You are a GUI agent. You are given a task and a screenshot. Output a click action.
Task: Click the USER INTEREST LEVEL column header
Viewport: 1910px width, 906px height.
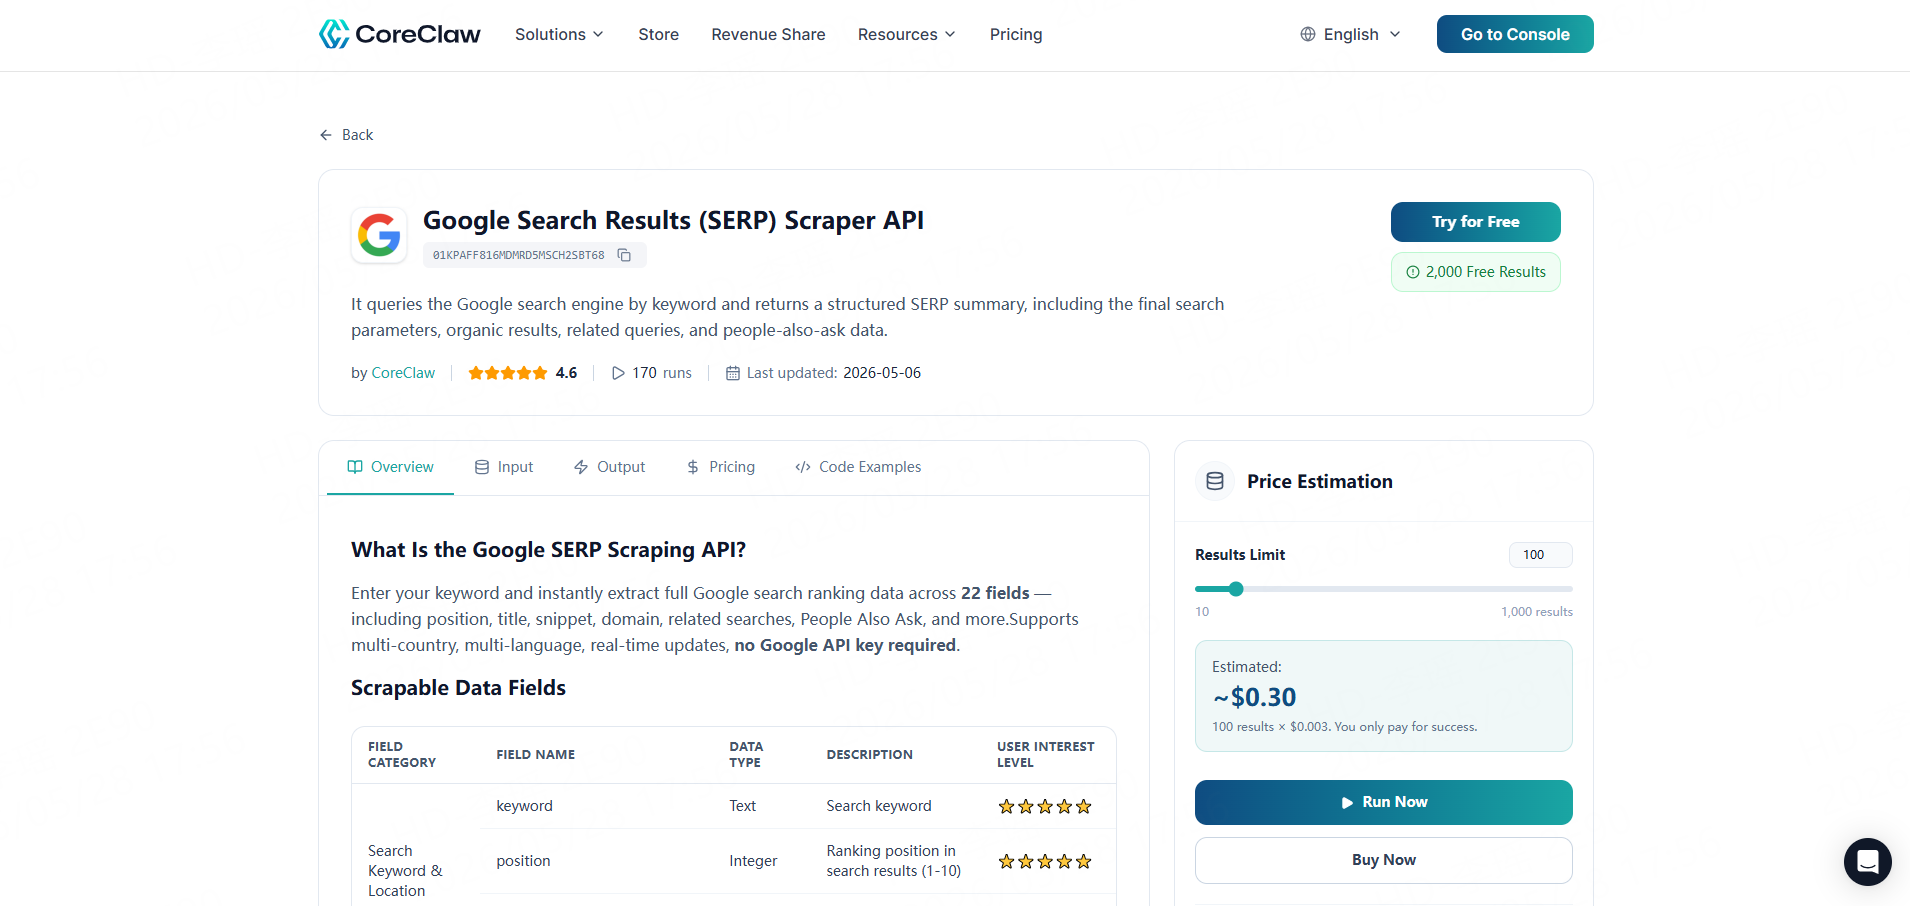(x=1045, y=755)
